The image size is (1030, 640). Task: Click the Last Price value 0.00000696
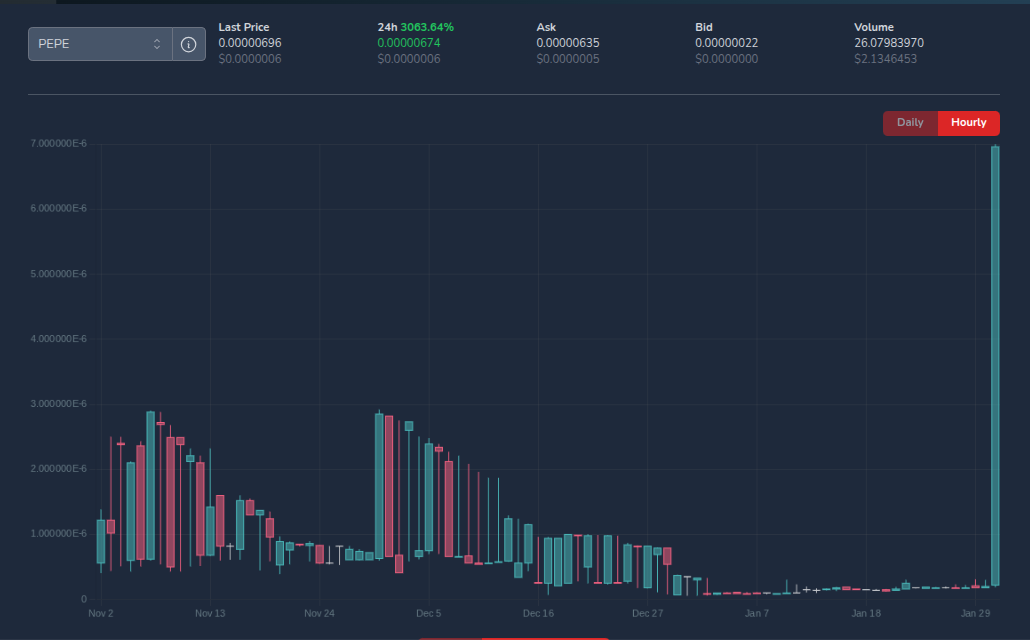pos(251,43)
